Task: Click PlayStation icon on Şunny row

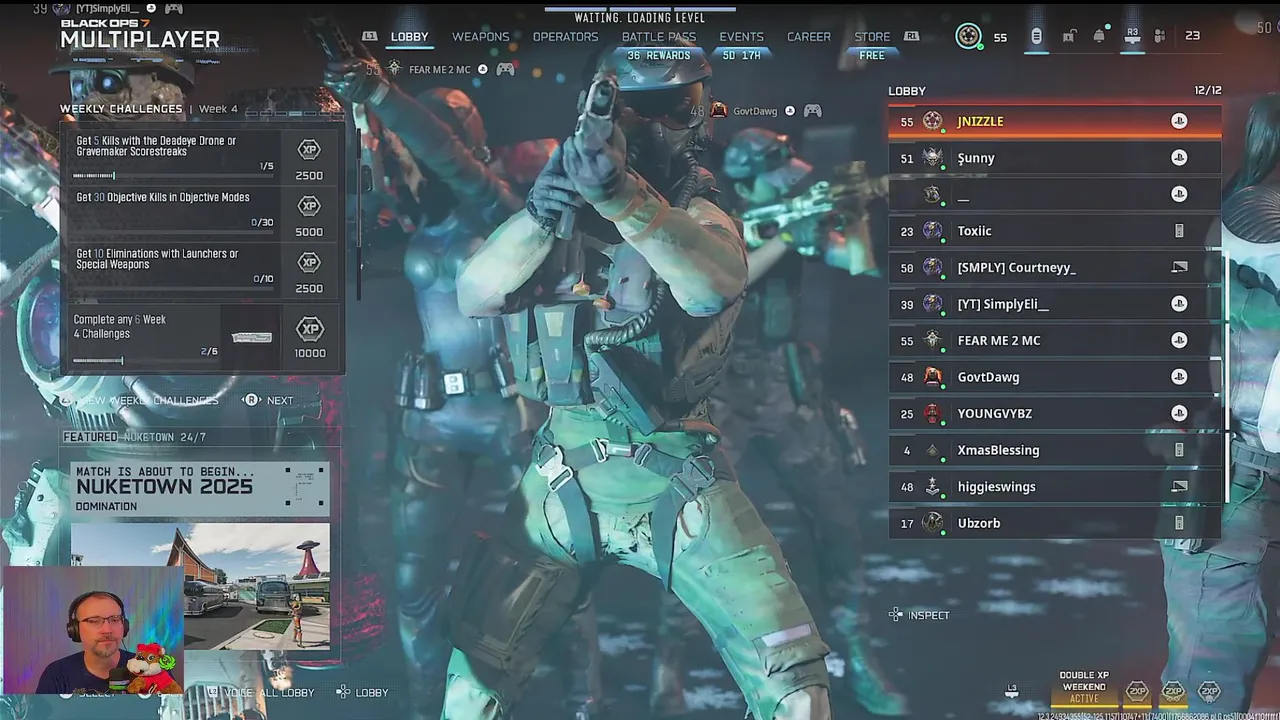Action: [x=1179, y=158]
